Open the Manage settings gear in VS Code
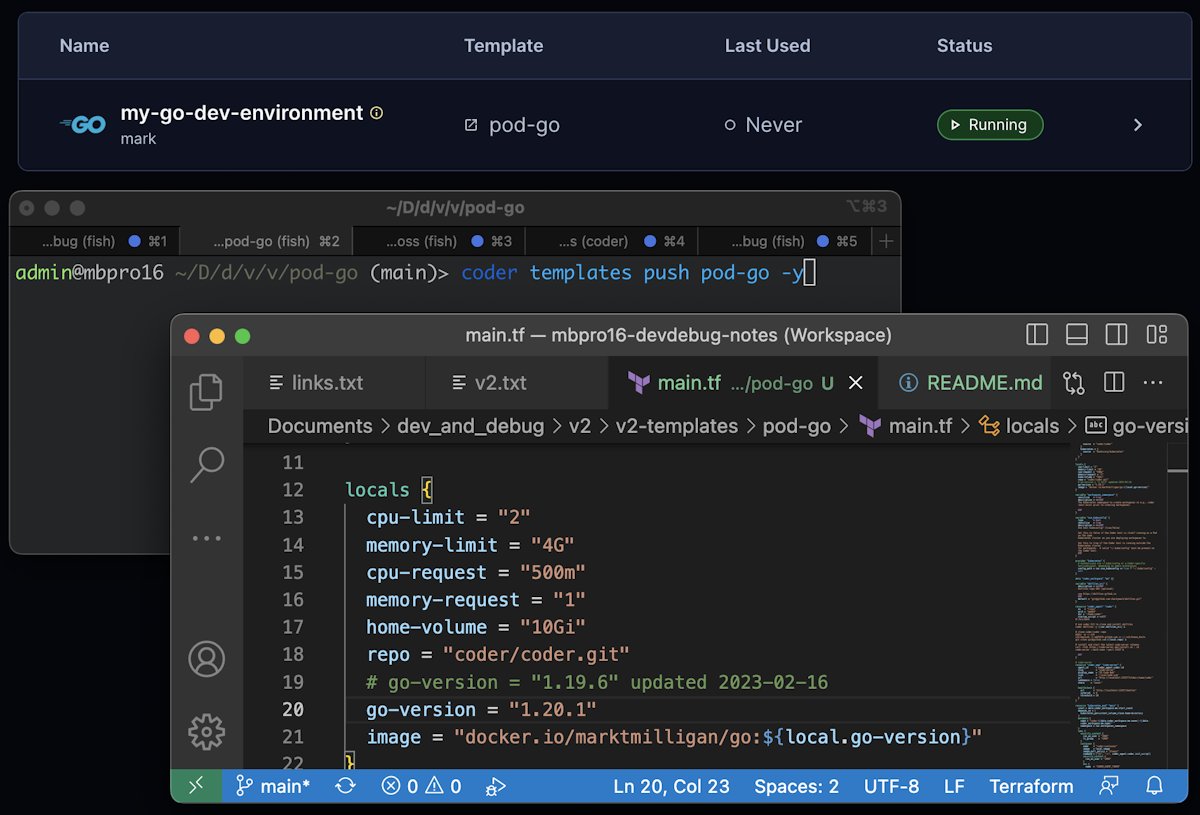Viewport: 1200px width, 815px height. point(205,731)
